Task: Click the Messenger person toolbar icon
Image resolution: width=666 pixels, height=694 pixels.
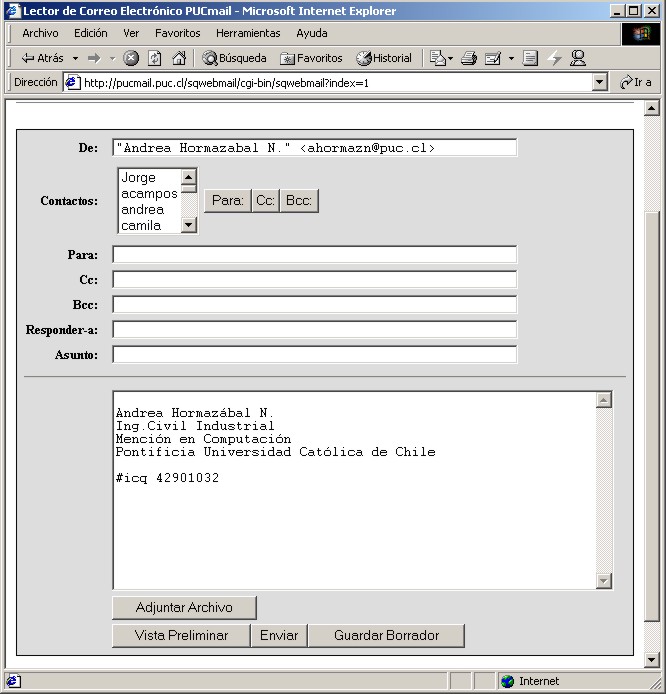Action: (x=578, y=58)
